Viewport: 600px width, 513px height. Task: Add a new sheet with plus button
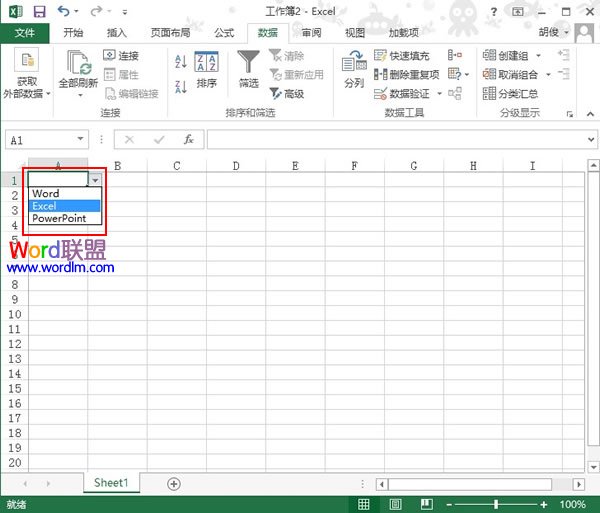click(174, 484)
